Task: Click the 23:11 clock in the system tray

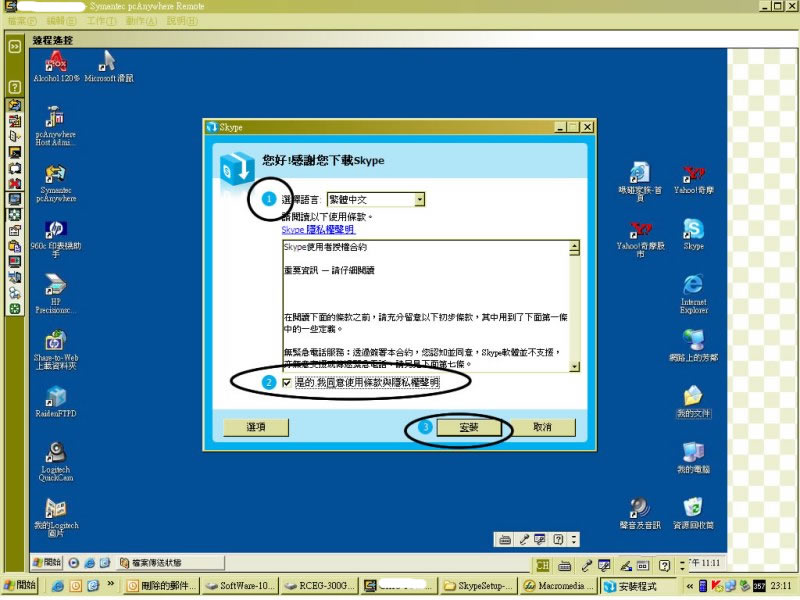Action: pos(781,586)
